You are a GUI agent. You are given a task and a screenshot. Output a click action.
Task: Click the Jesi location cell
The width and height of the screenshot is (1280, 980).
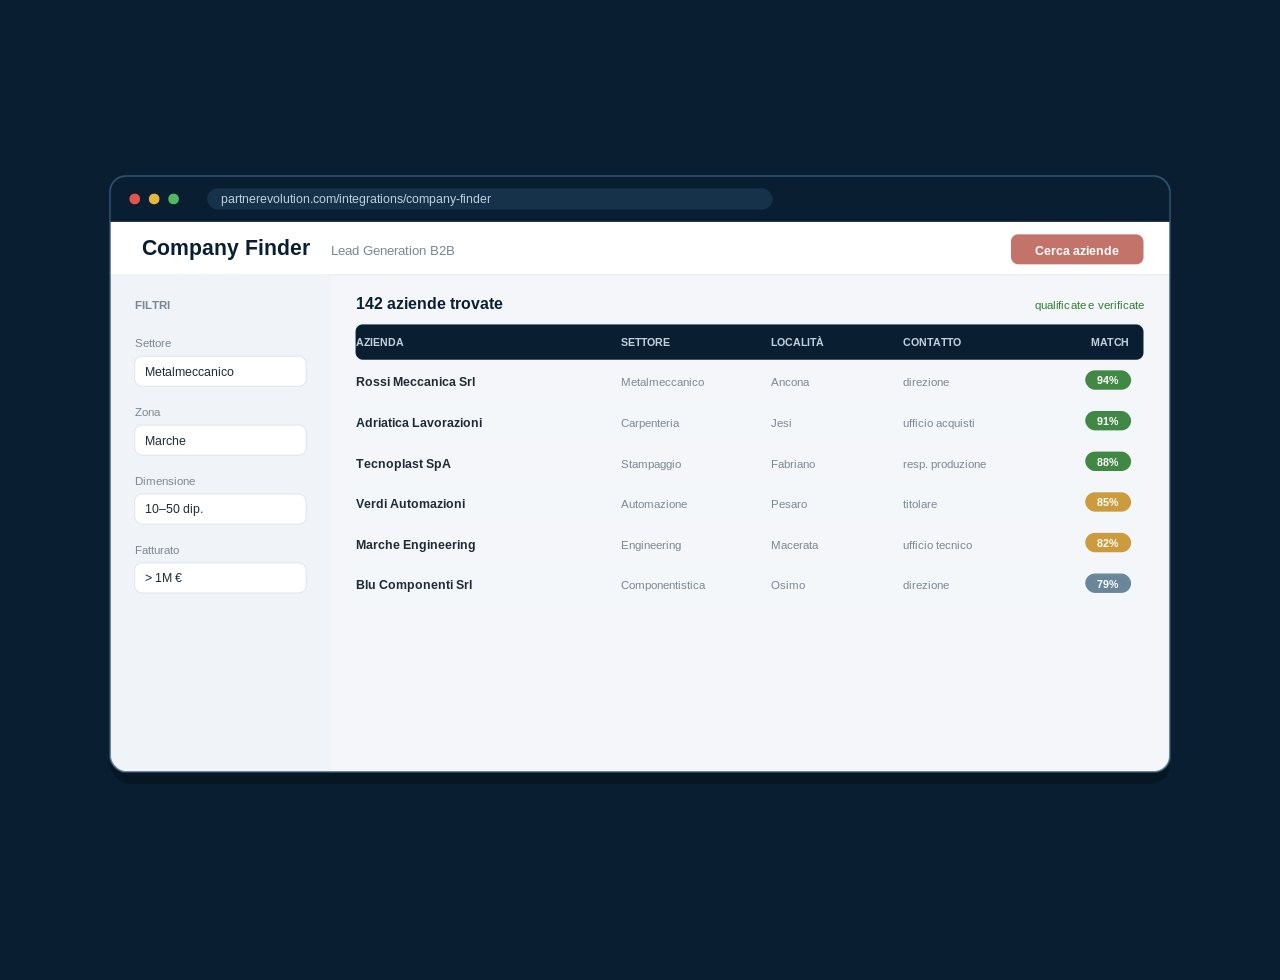pyautogui.click(x=781, y=423)
